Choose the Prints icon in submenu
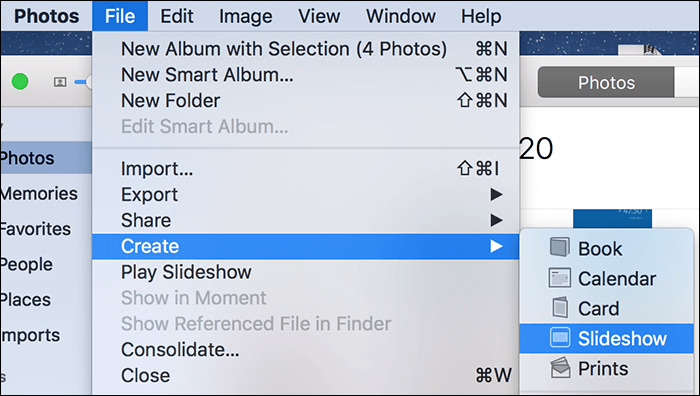Image resolution: width=700 pixels, height=396 pixels. coord(560,368)
